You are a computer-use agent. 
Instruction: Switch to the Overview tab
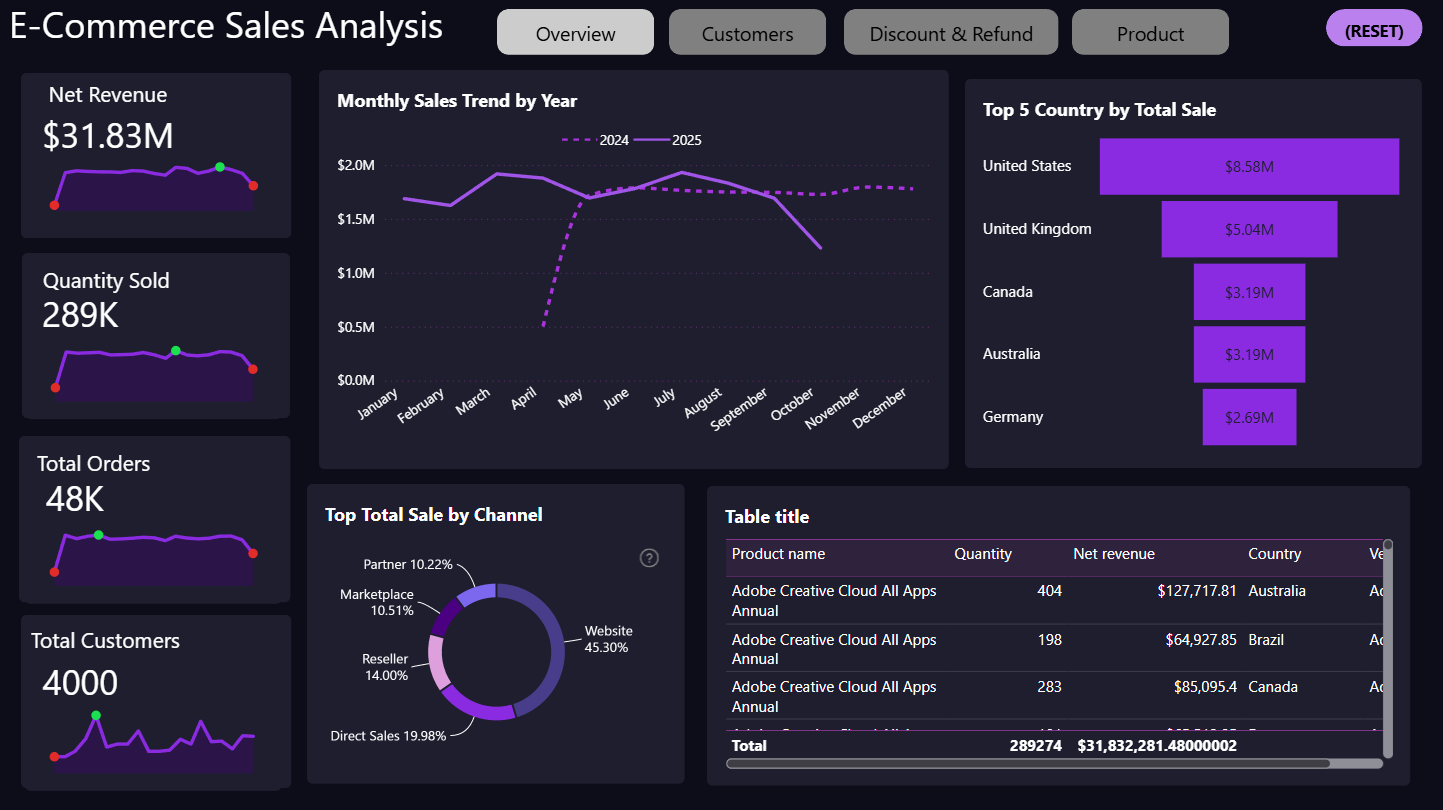pos(575,33)
